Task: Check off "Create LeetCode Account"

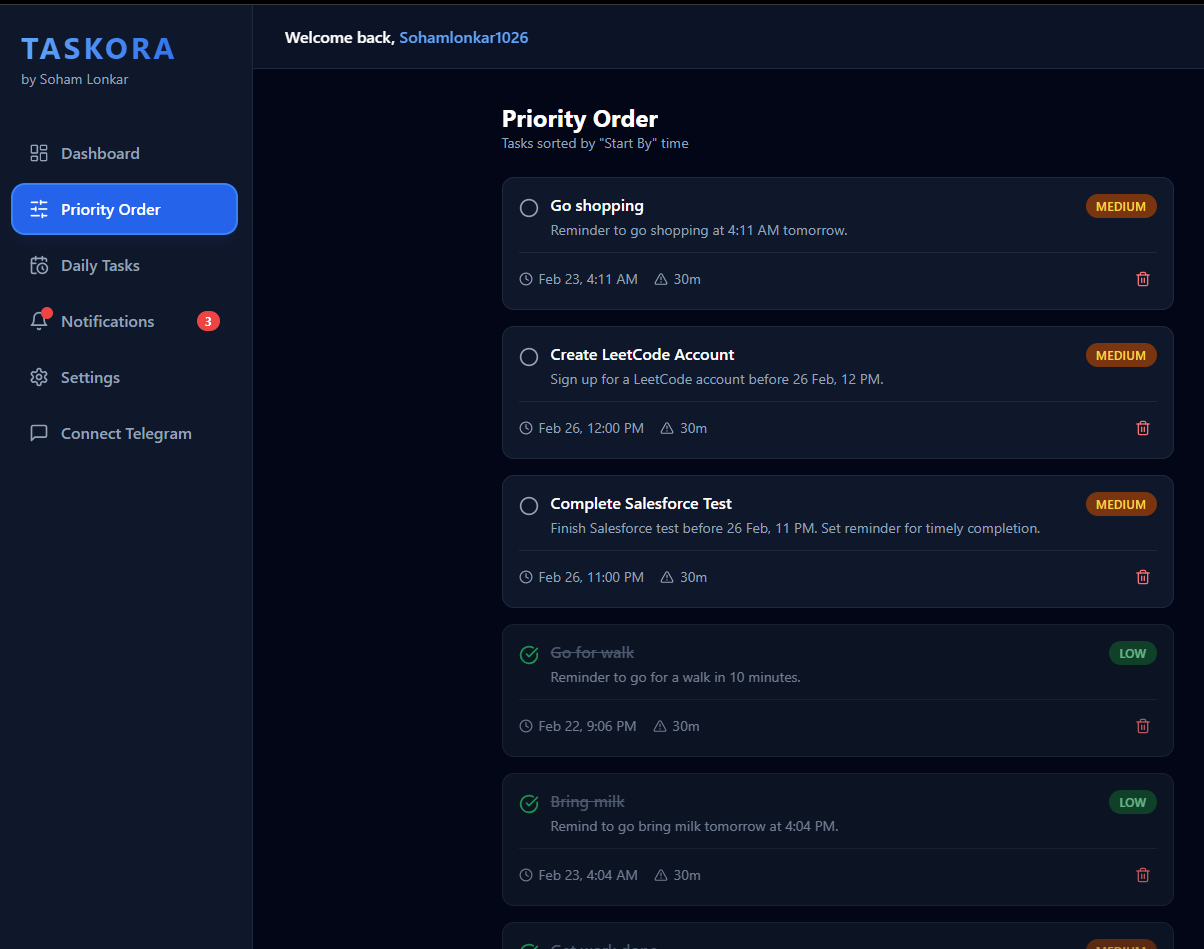Action: pos(529,357)
